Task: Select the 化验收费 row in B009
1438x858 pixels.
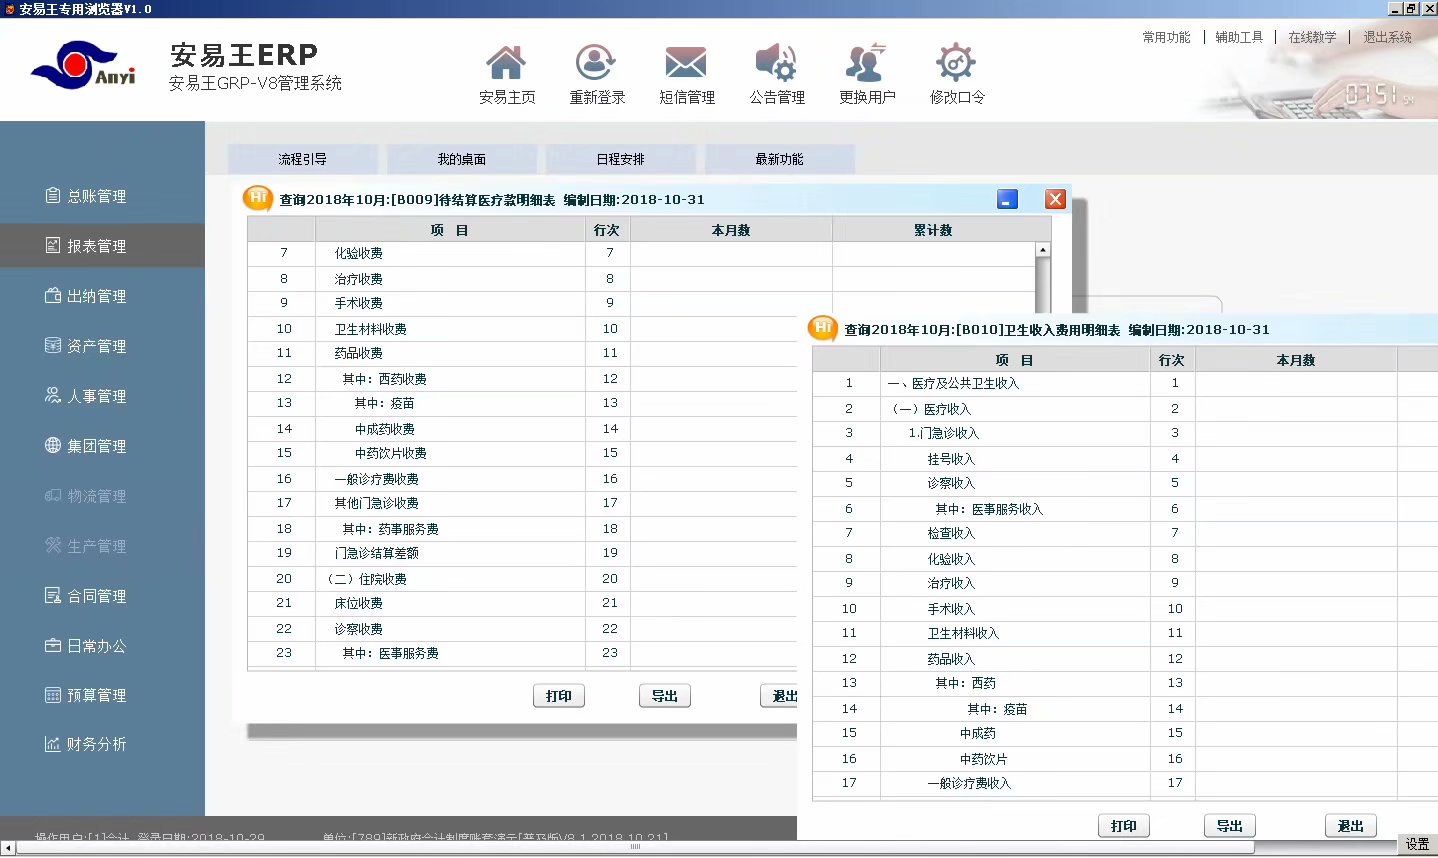Action: pyautogui.click(x=640, y=254)
